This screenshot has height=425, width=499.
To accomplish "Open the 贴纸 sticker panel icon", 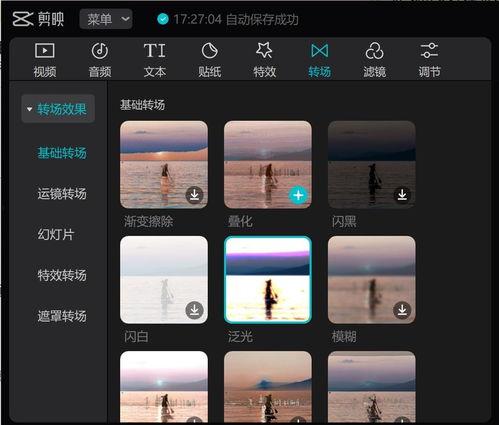I will [209, 51].
